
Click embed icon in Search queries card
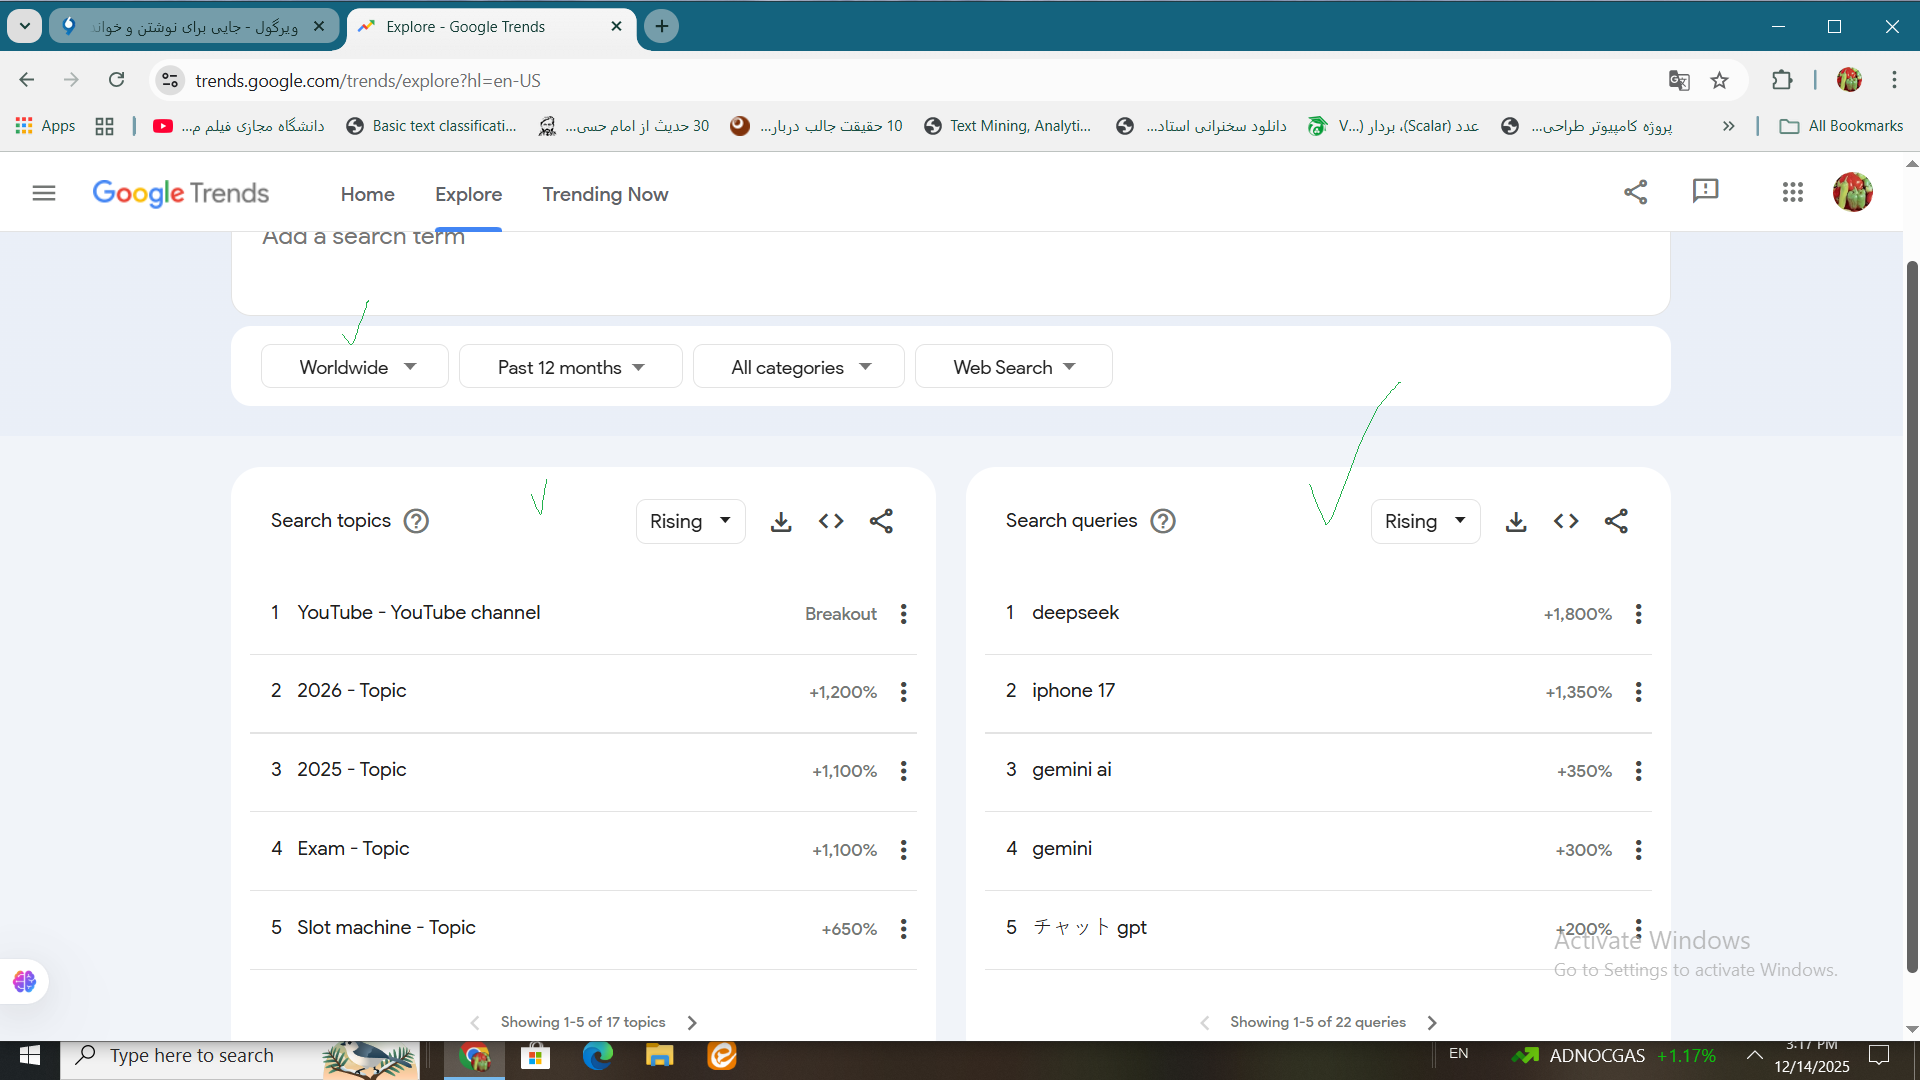tap(1566, 521)
